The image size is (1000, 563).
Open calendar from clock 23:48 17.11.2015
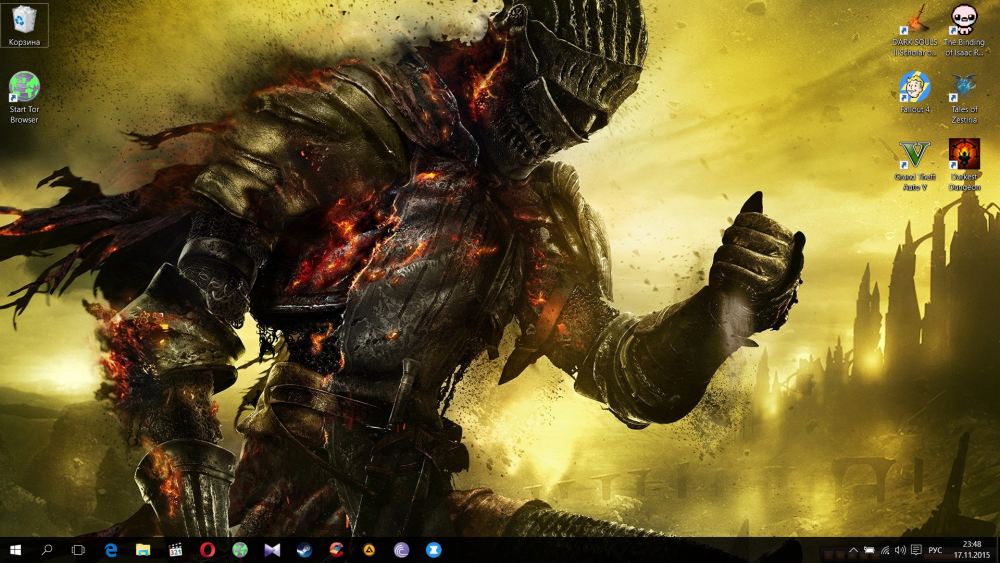click(x=972, y=550)
